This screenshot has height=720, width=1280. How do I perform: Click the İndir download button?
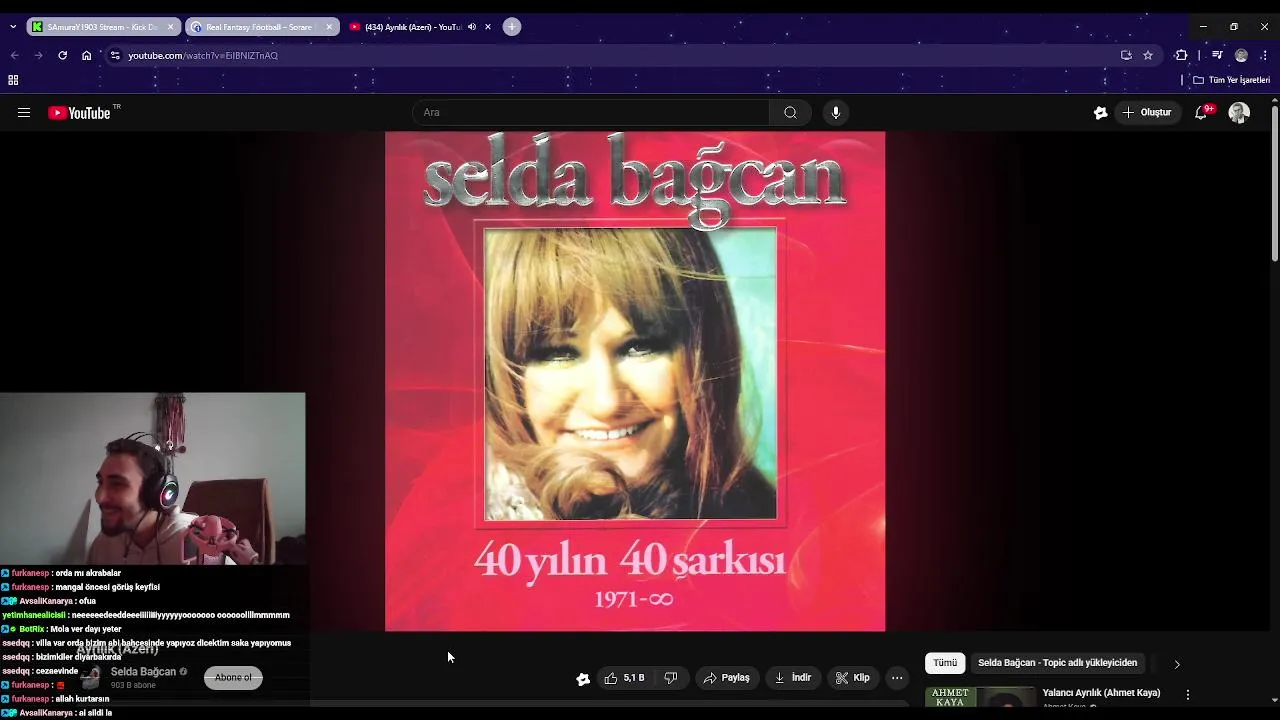[793, 678]
